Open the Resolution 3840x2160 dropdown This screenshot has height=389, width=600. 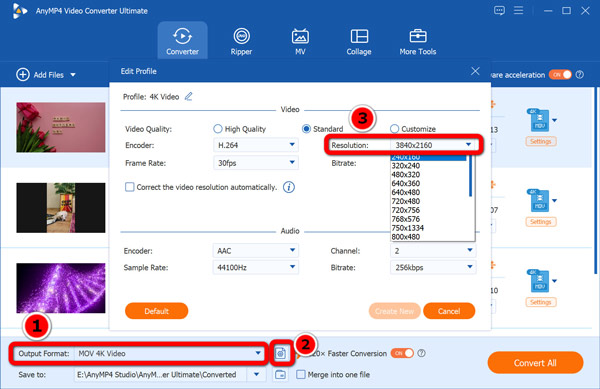click(433, 145)
